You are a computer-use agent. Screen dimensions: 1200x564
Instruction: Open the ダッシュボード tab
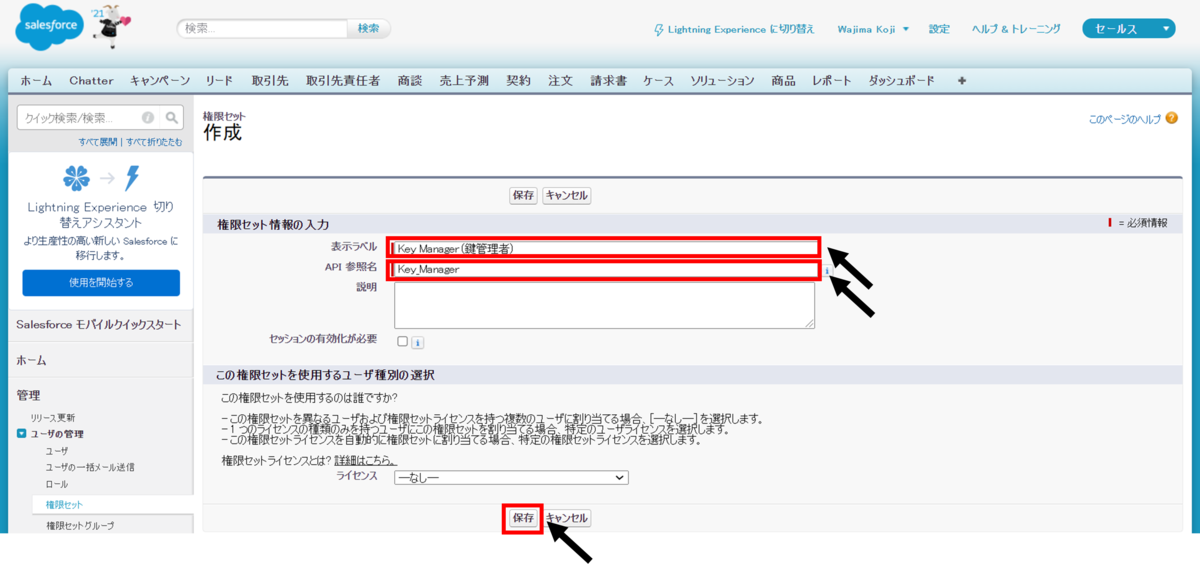tap(901, 81)
